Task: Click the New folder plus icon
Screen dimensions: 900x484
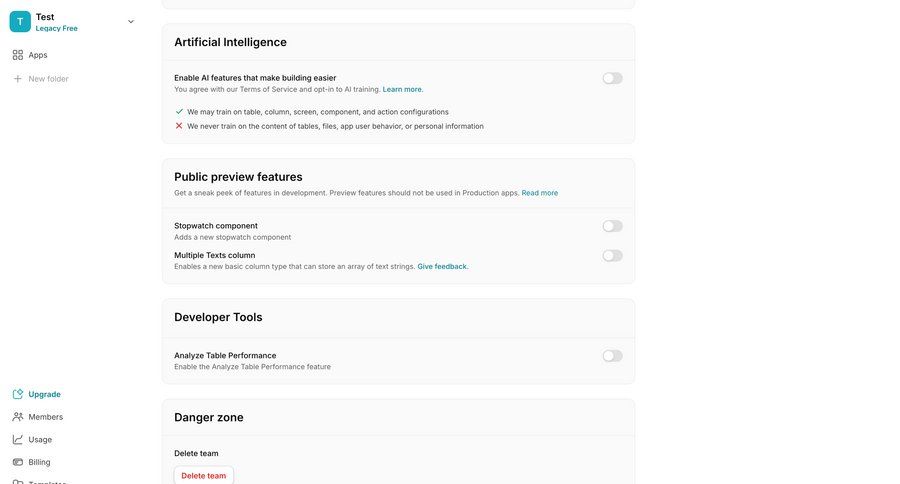Action: coord(18,79)
